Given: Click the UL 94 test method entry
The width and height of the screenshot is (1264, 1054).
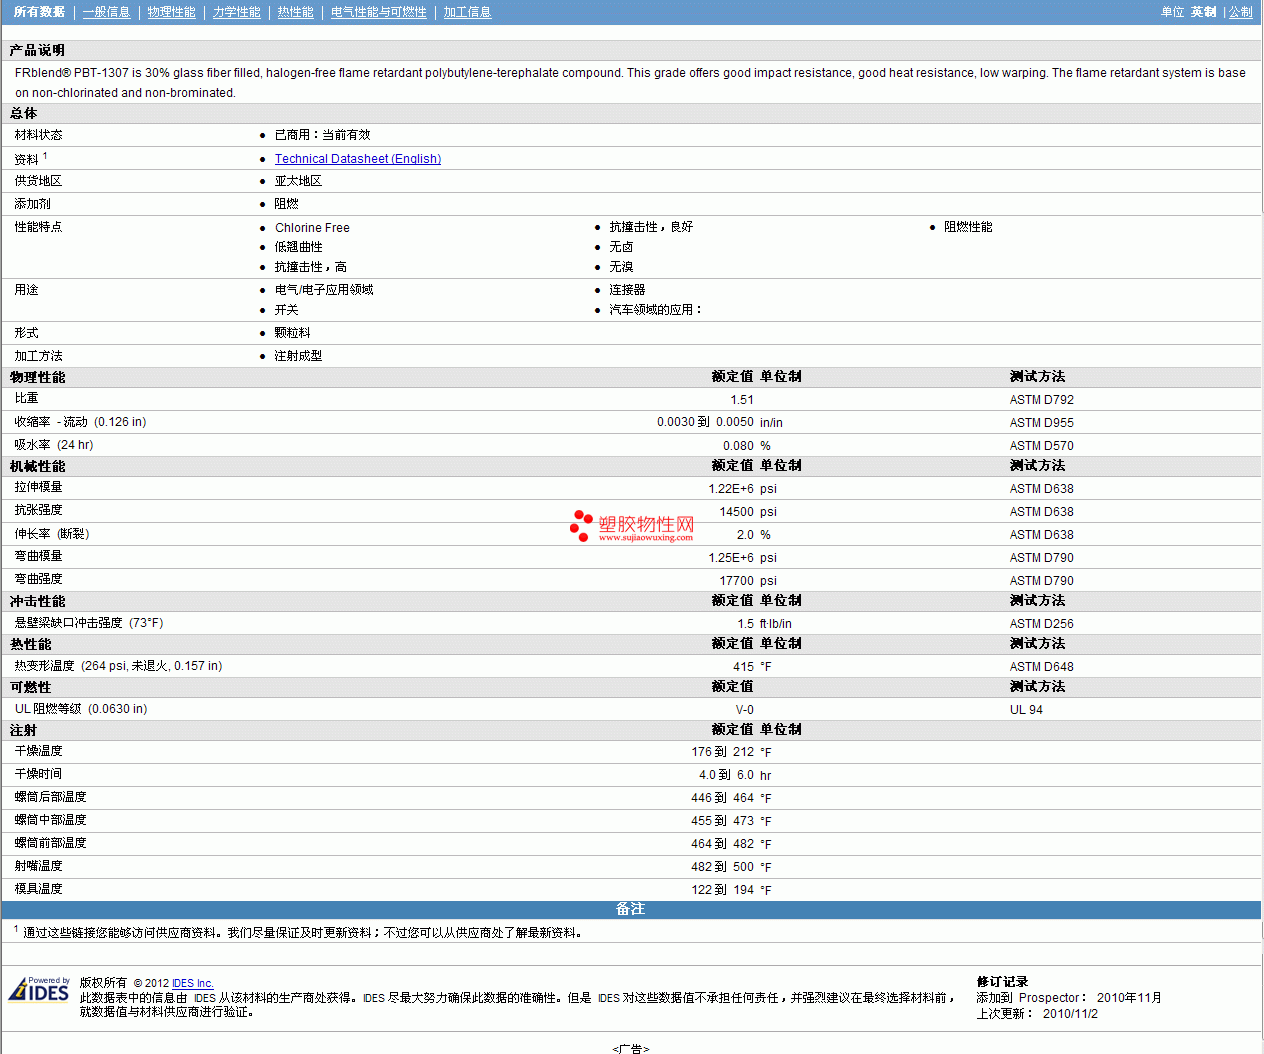Looking at the screenshot, I should pos(1026,710).
